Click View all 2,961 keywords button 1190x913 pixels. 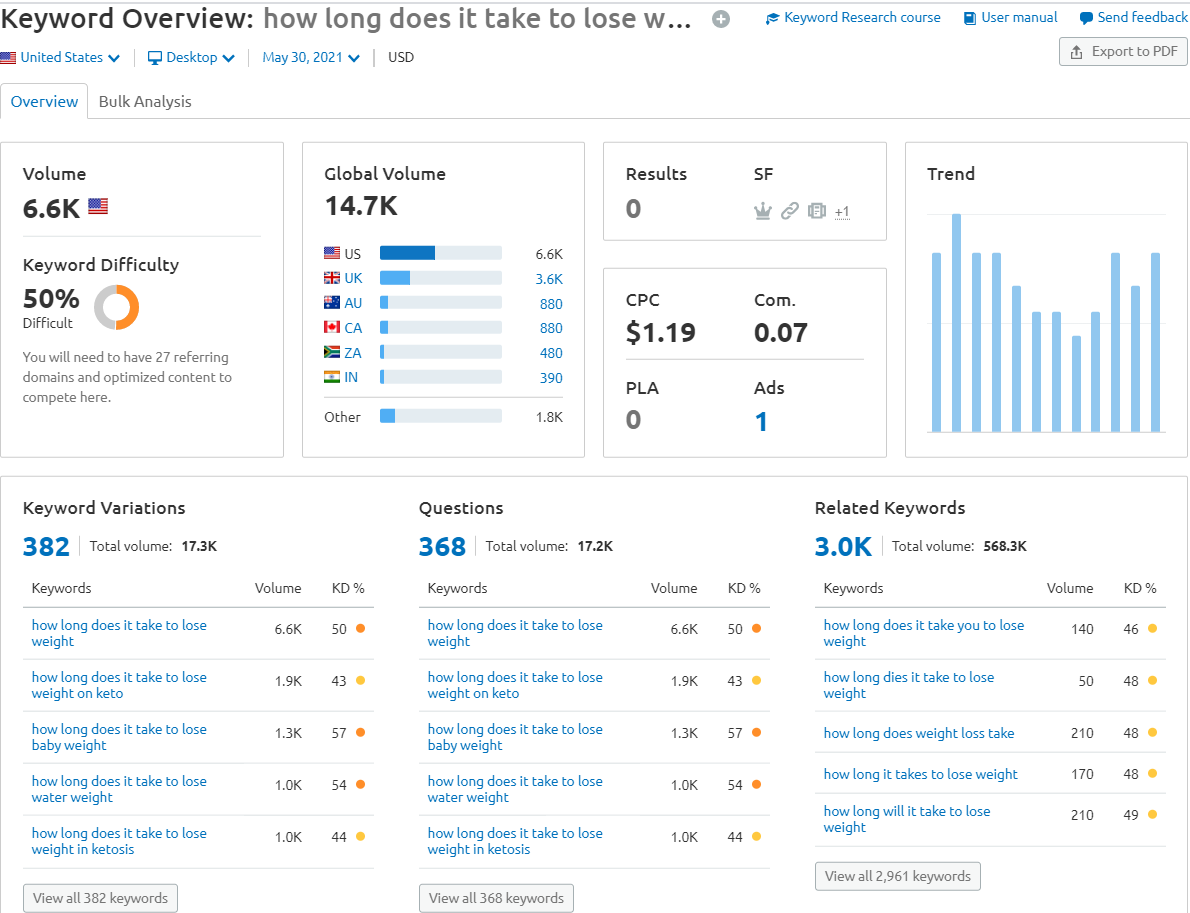898,876
